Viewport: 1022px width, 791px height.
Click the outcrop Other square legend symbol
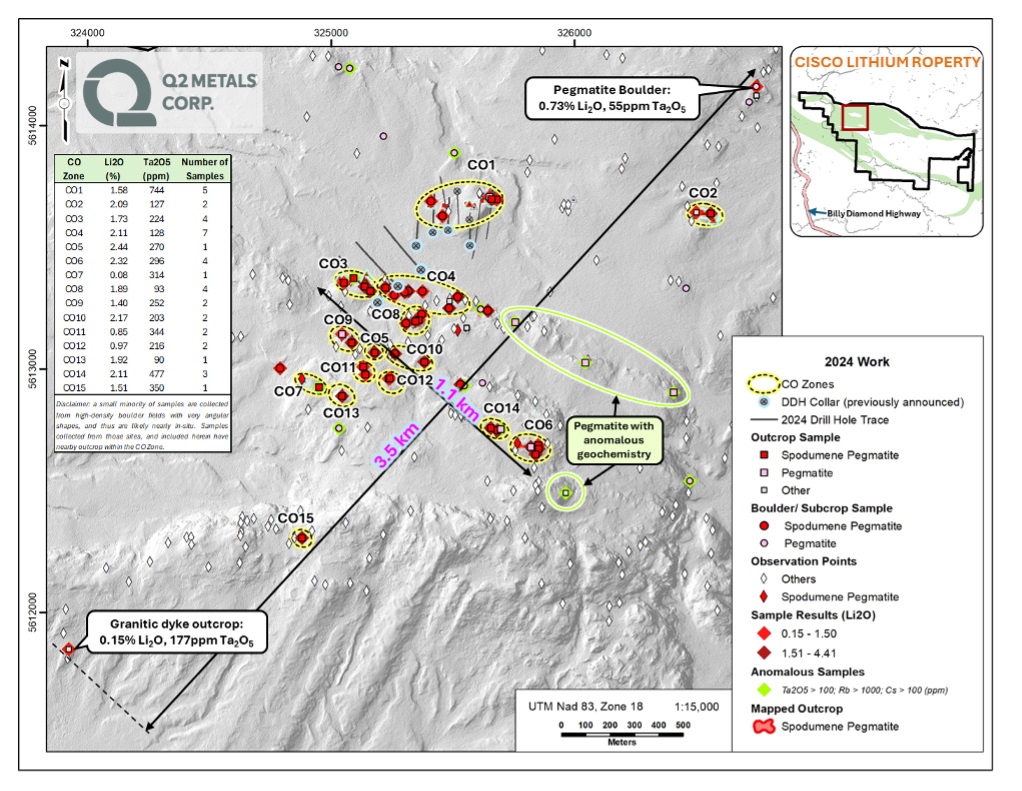(764, 490)
